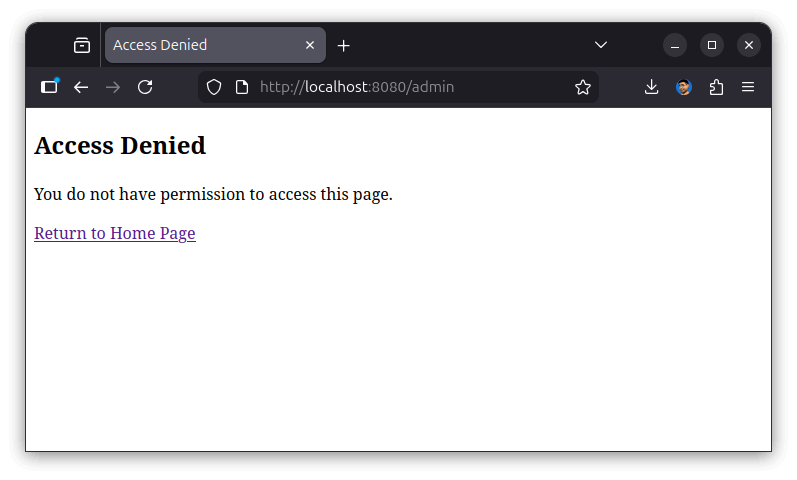Bookmark this page with the star
The image size is (797, 480).
[x=583, y=87]
